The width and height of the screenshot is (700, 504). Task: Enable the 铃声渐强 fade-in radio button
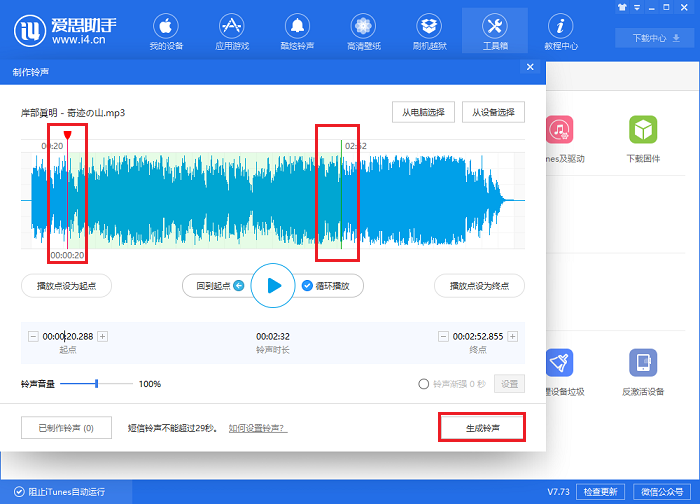tap(424, 384)
